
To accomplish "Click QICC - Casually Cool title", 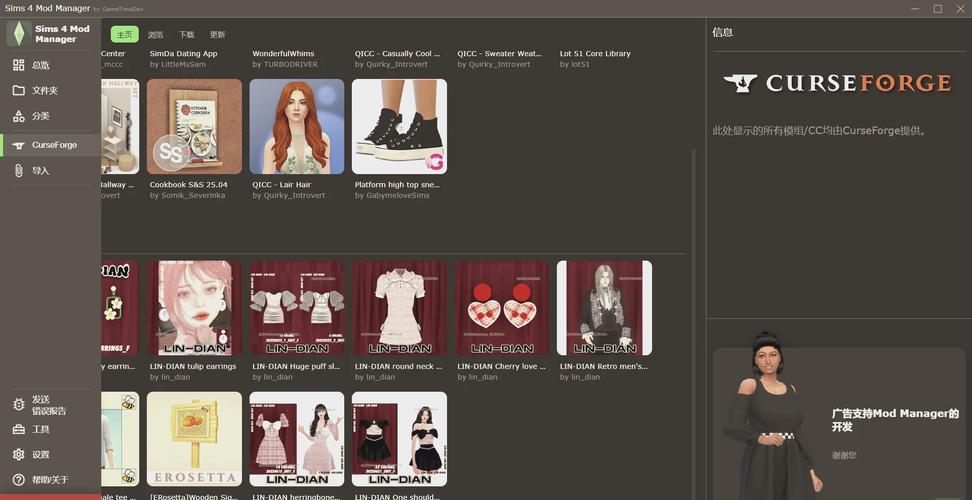I will coord(397,54).
